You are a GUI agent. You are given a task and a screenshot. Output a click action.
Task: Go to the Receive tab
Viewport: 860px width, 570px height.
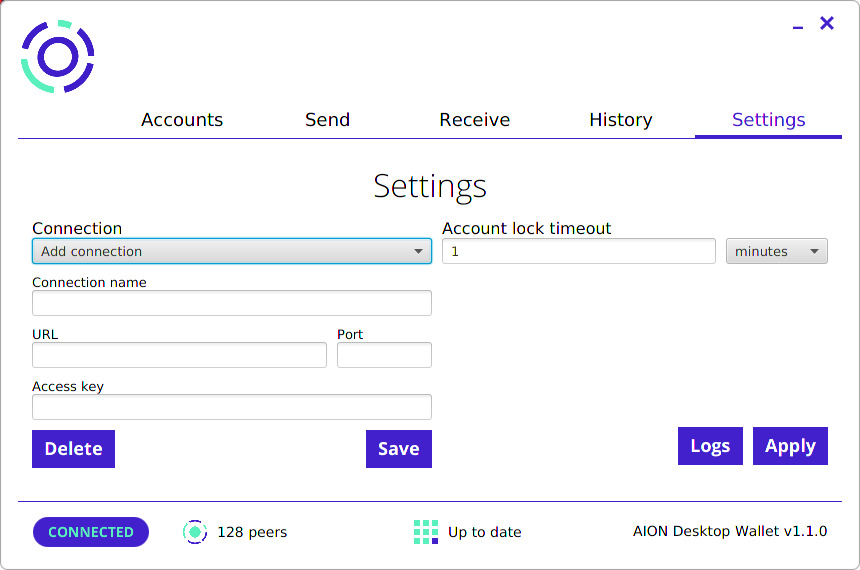[x=474, y=120]
